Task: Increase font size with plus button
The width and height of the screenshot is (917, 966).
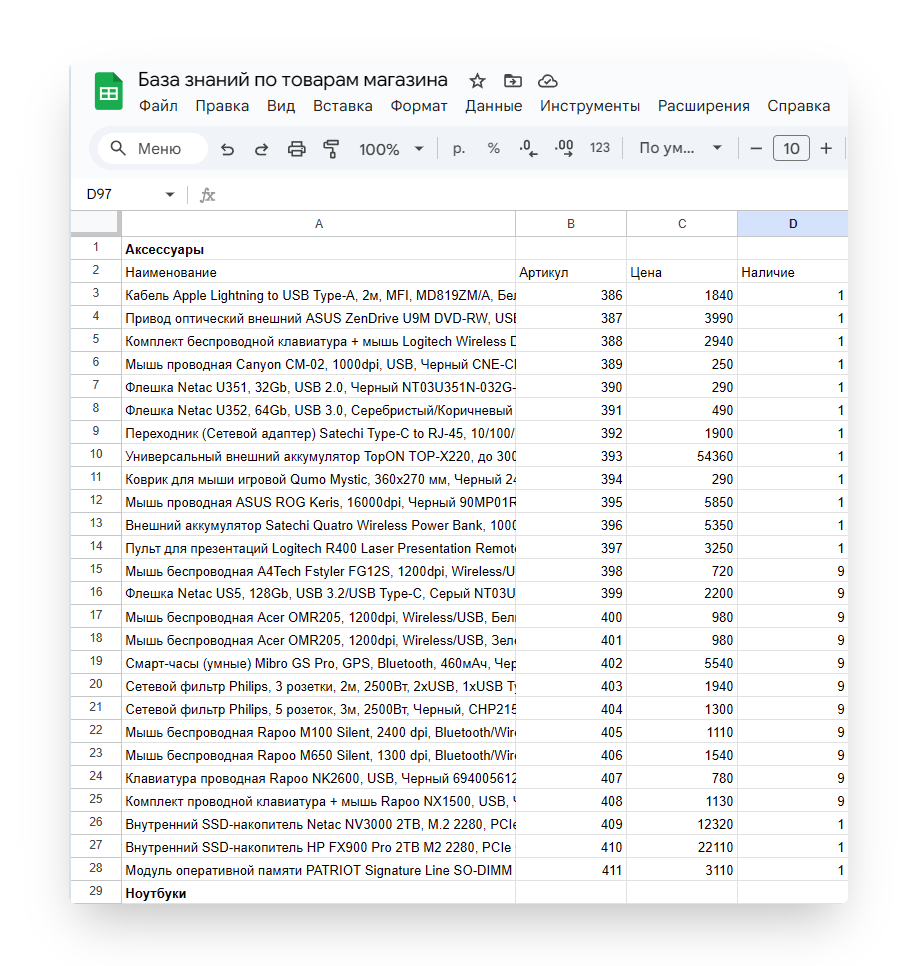Action: 826,148
